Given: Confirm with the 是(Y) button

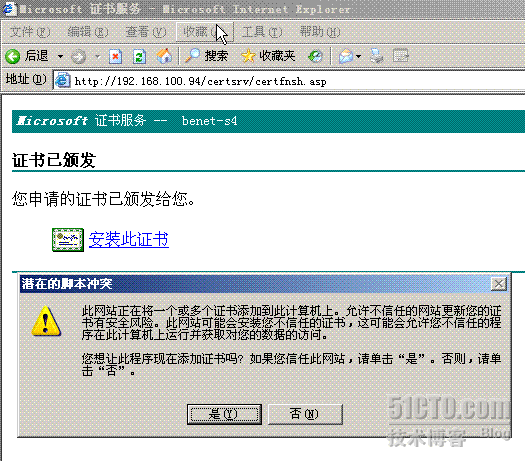Looking at the screenshot, I should tap(224, 414).
